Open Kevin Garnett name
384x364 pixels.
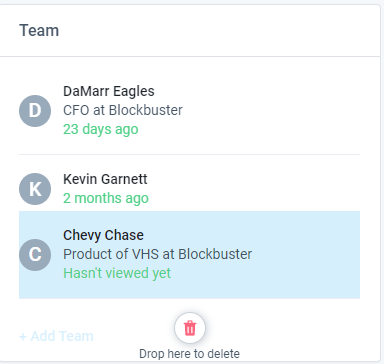point(105,179)
